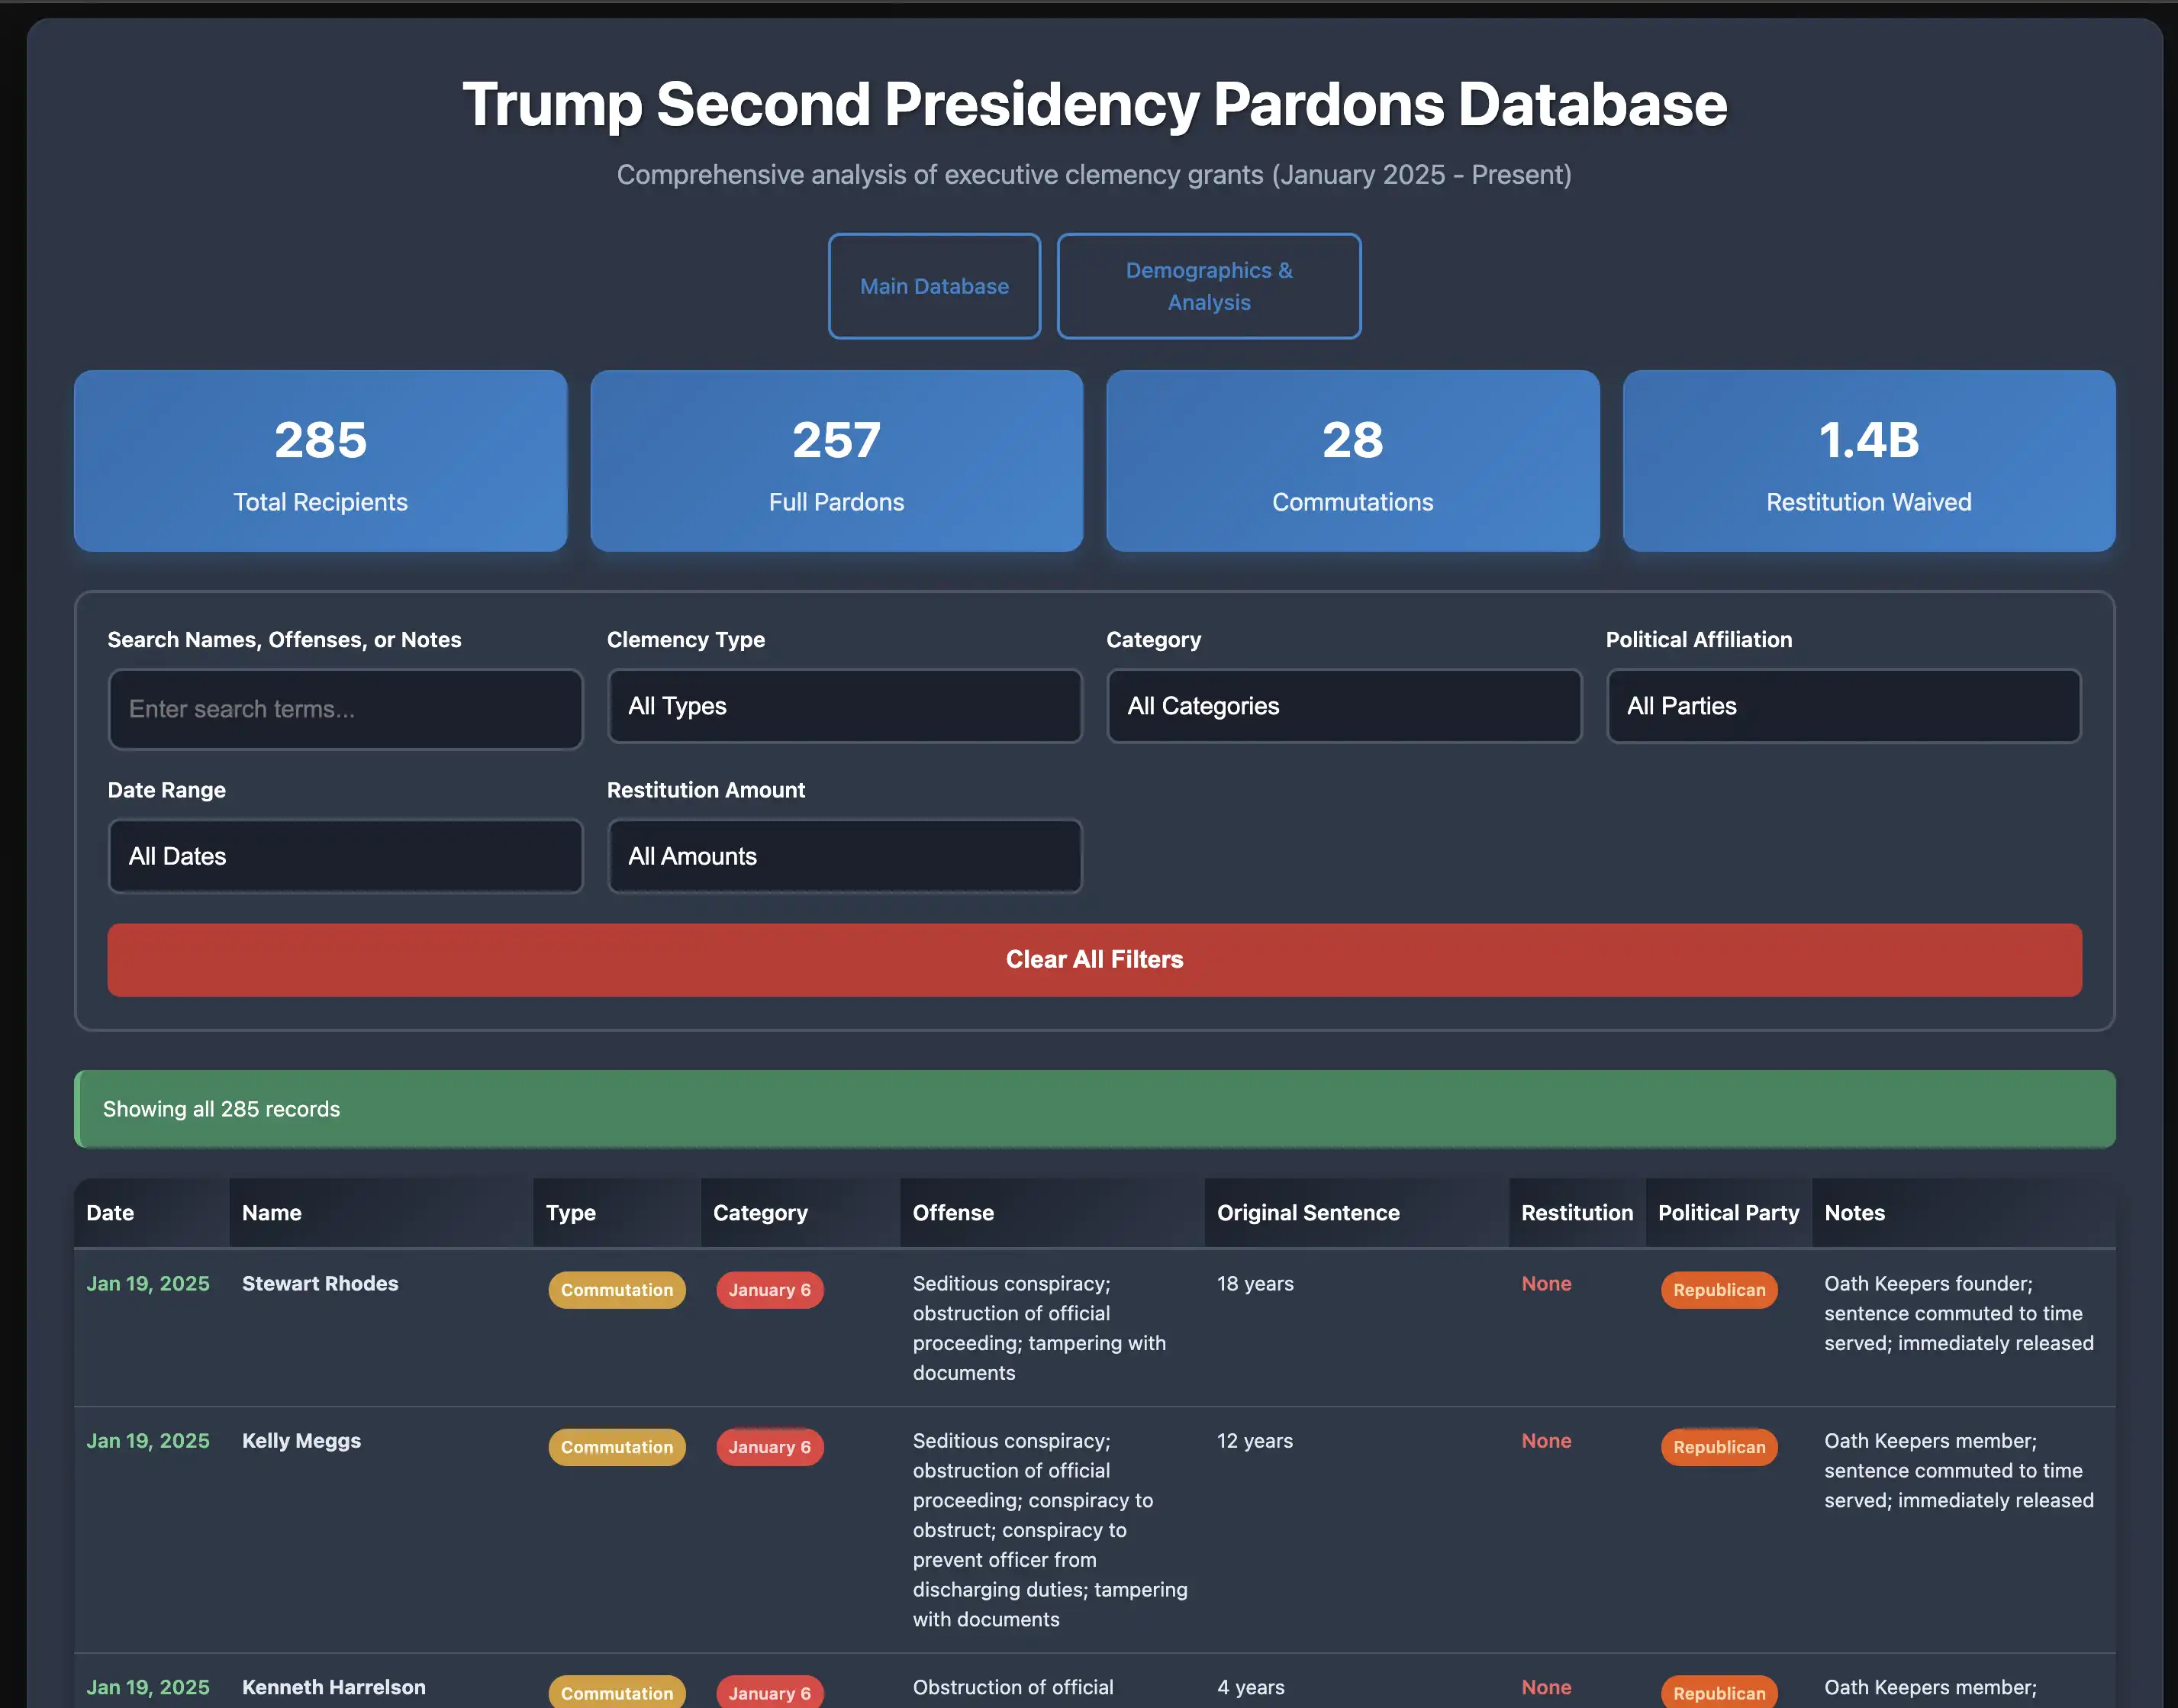Click the Trump Second Presidency Pardons Database title
This screenshot has height=1708, width=2178.
[x=1094, y=104]
